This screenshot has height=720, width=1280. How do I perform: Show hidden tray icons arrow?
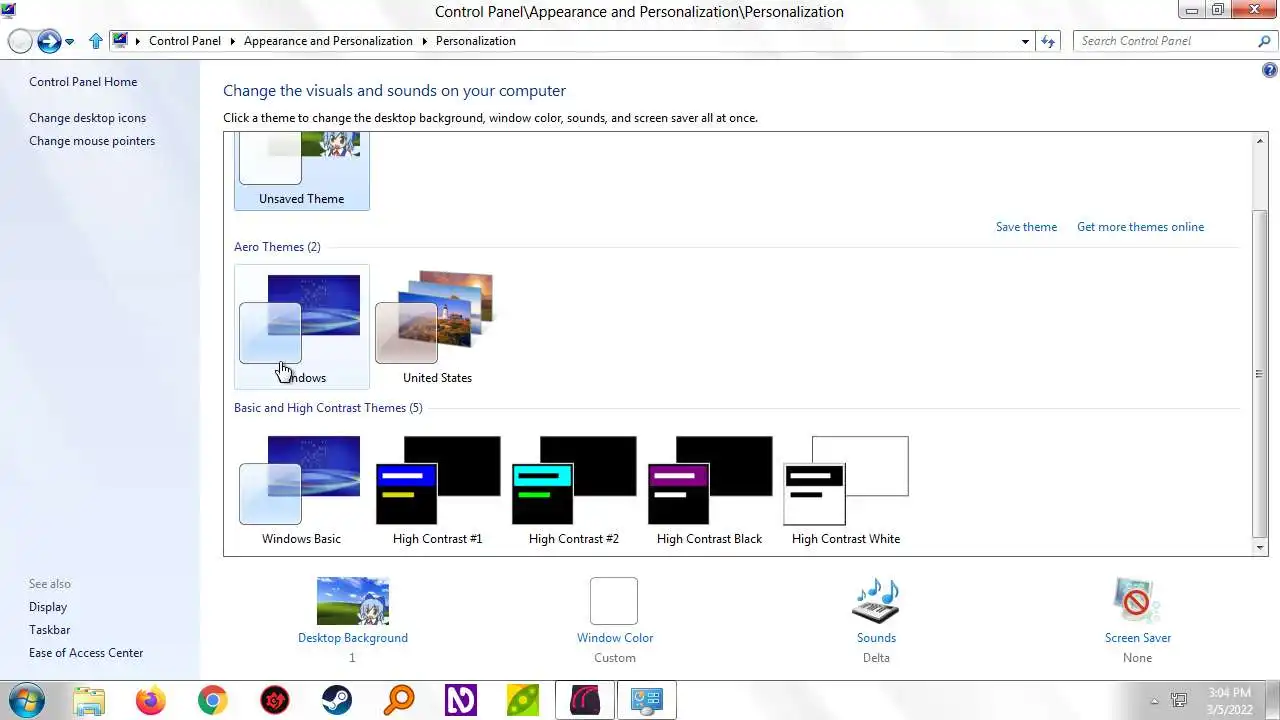pos(1155,701)
